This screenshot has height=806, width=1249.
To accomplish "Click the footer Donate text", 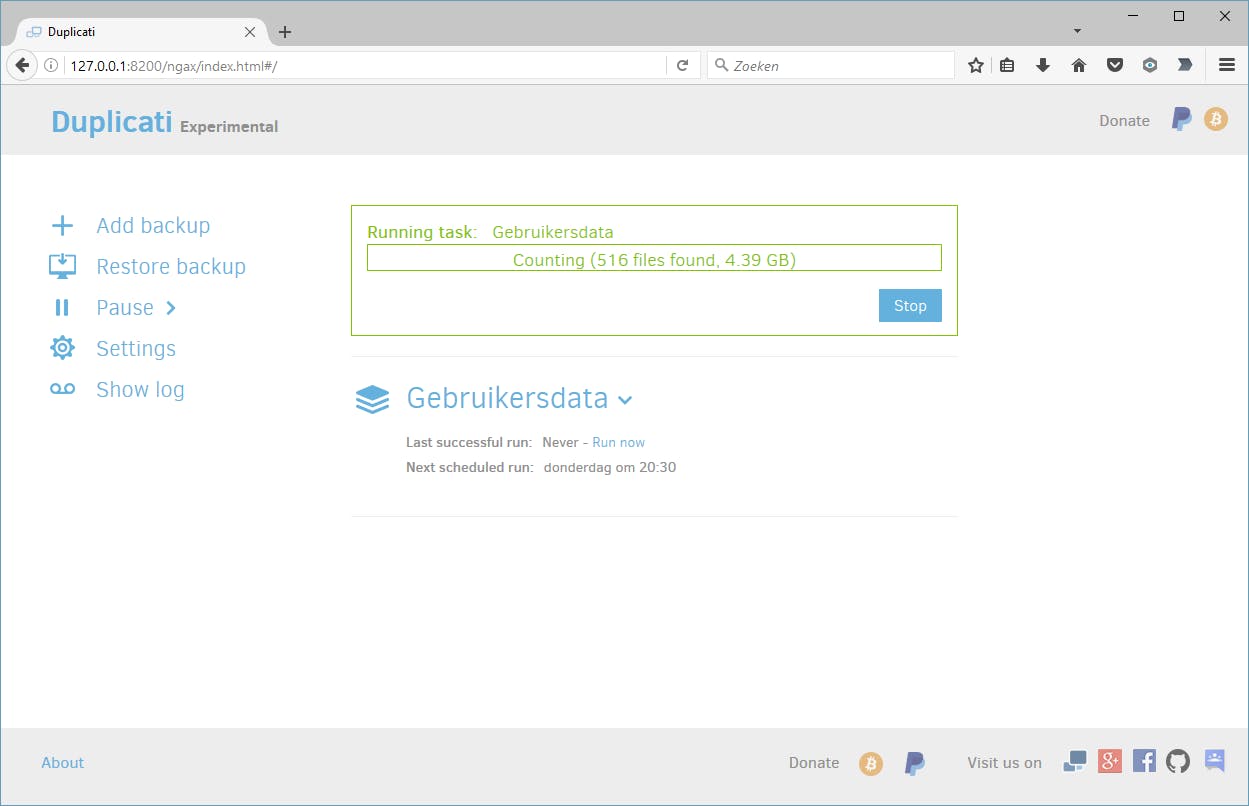I will point(814,763).
